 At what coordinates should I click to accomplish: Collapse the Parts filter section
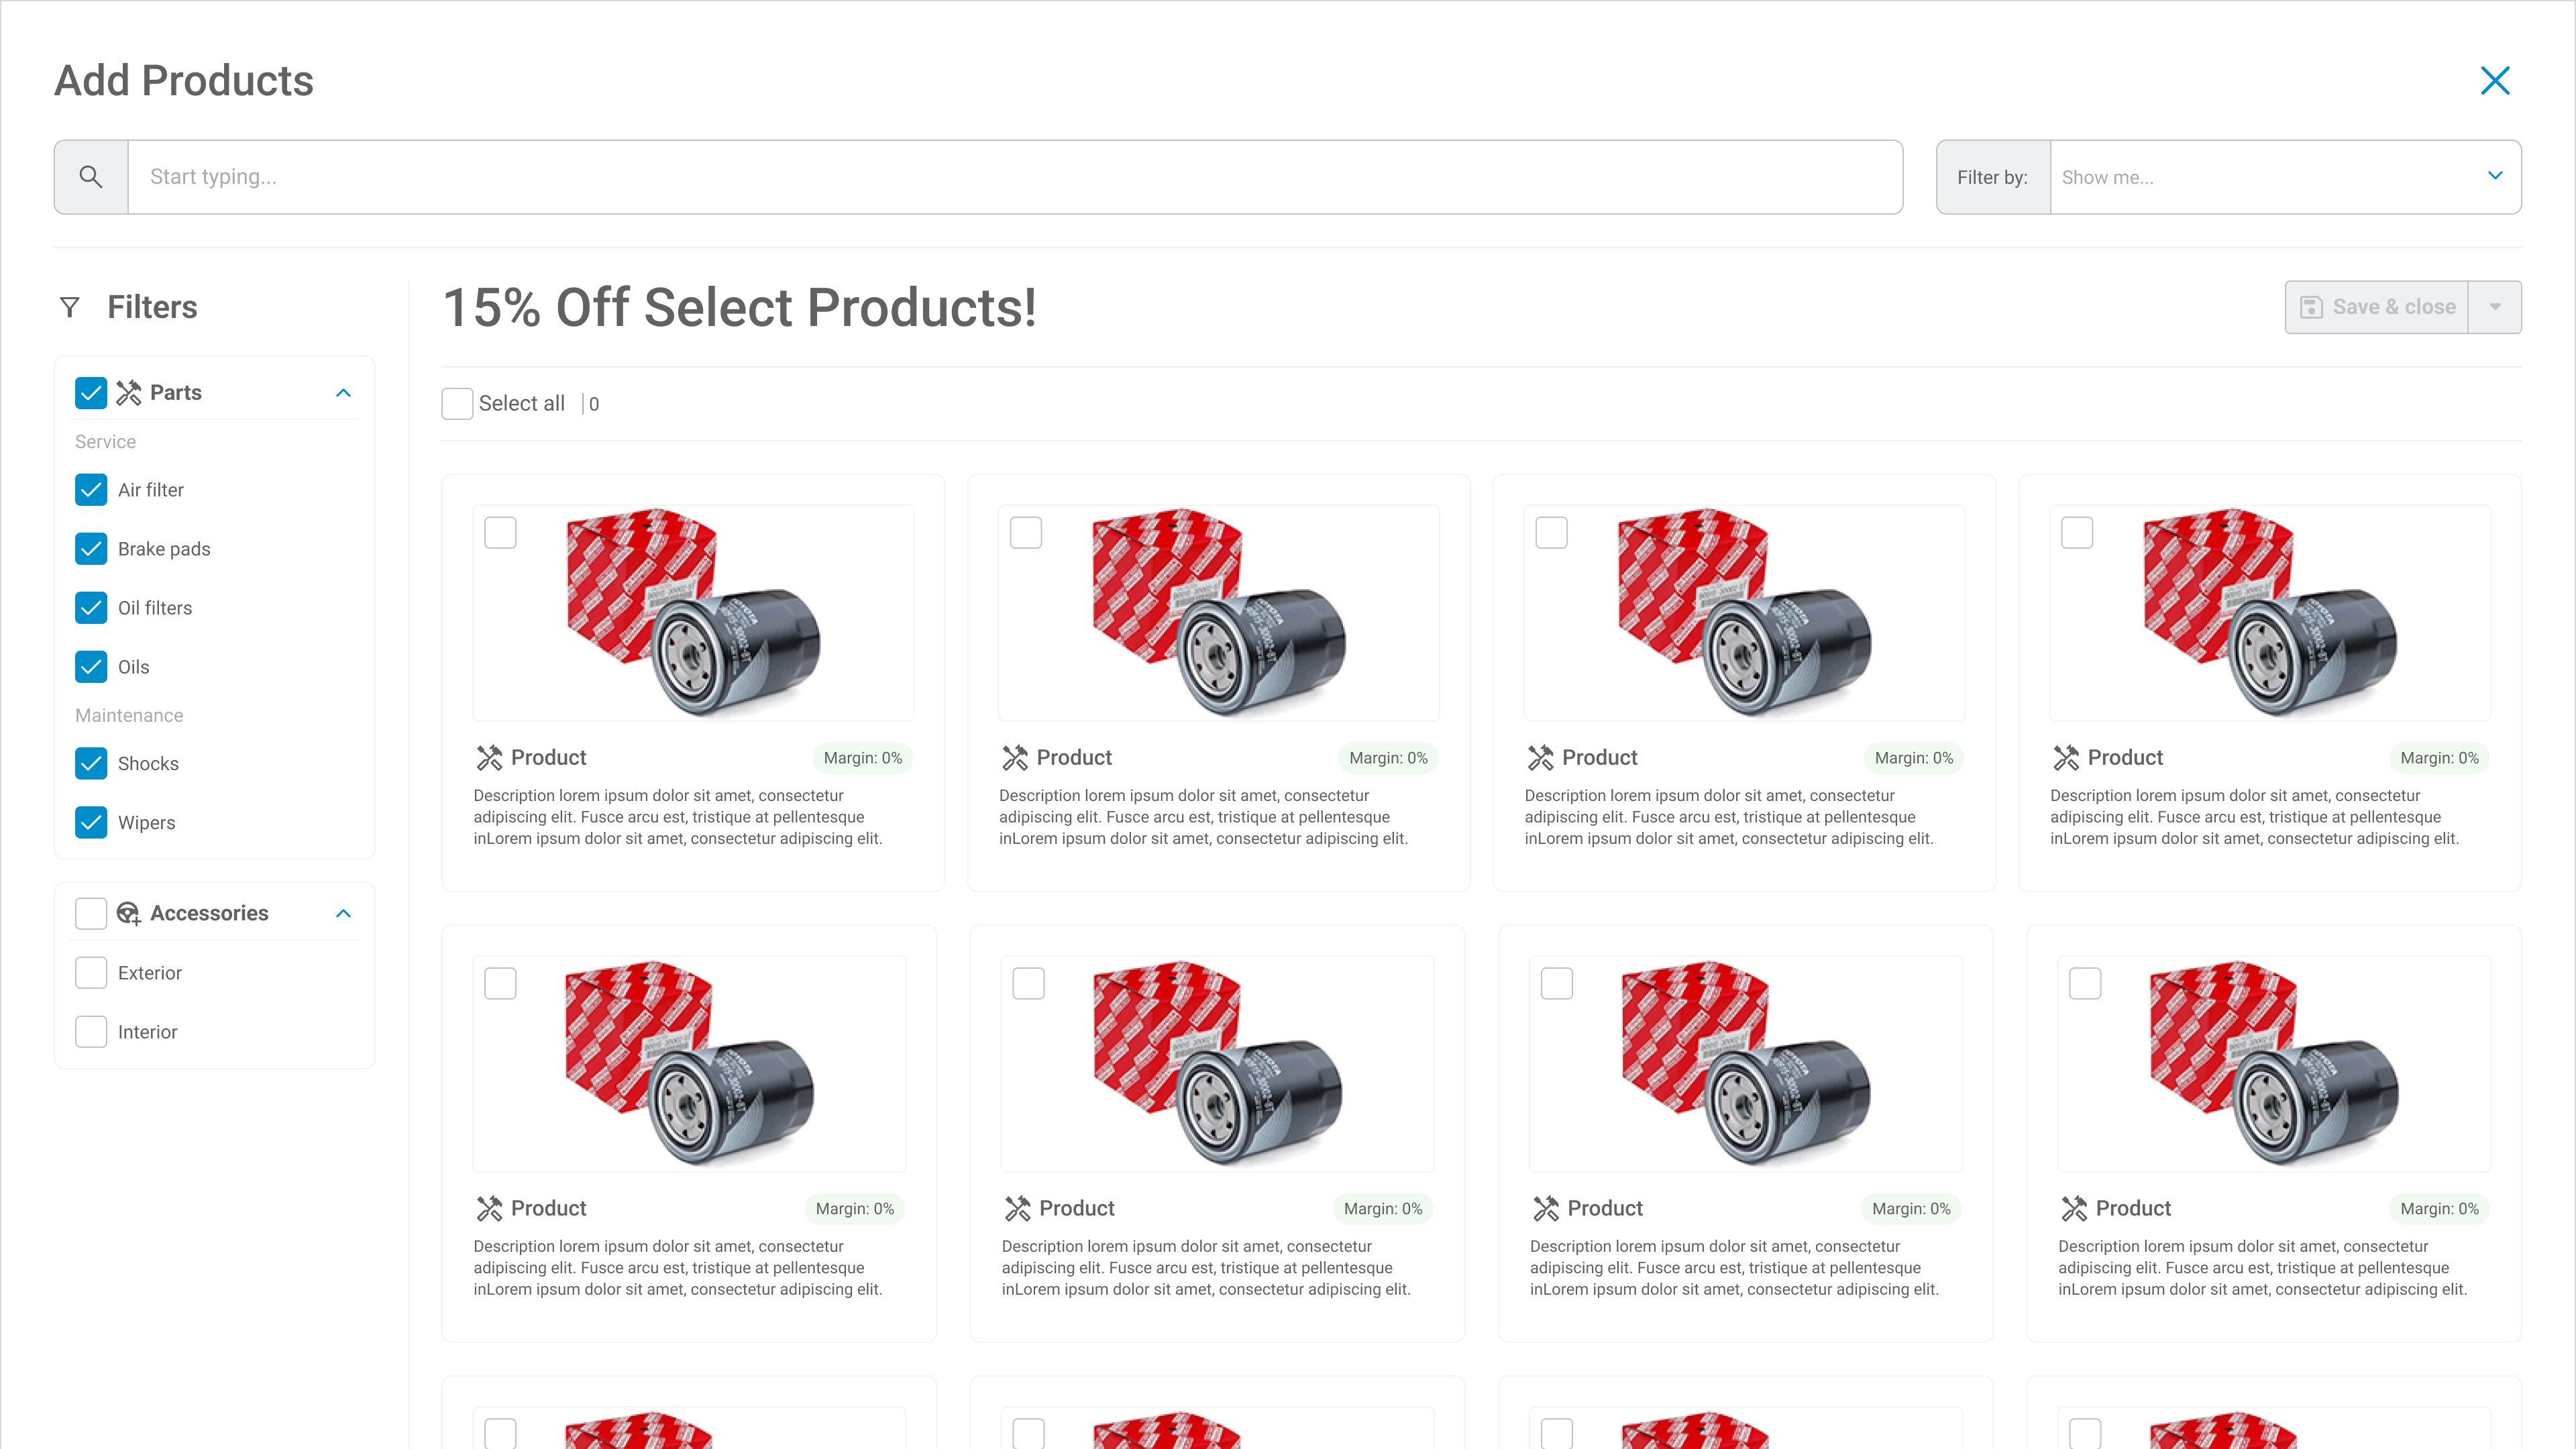(x=343, y=393)
